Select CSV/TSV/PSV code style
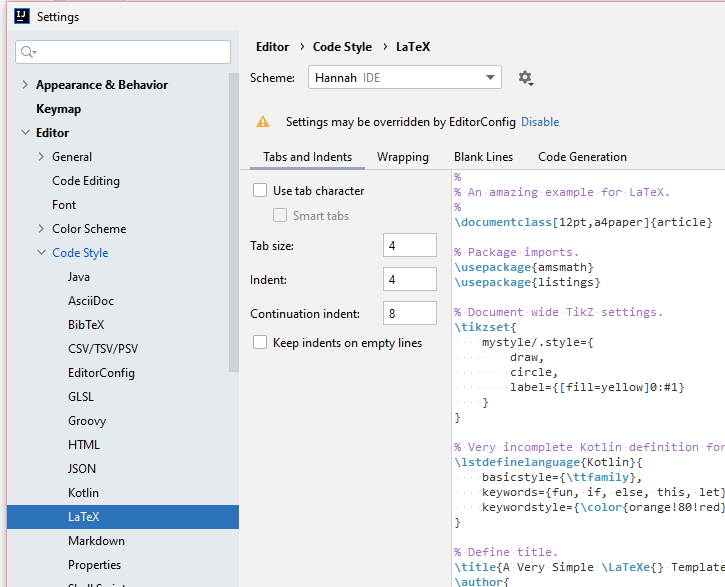This screenshot has height=587, width=725. click(103, 349)
